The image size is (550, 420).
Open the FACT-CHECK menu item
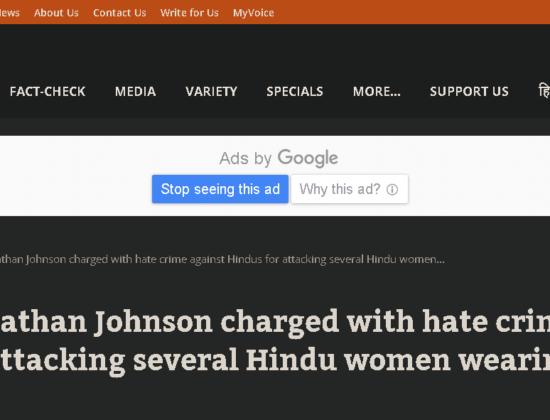click(x=48, y=92)
